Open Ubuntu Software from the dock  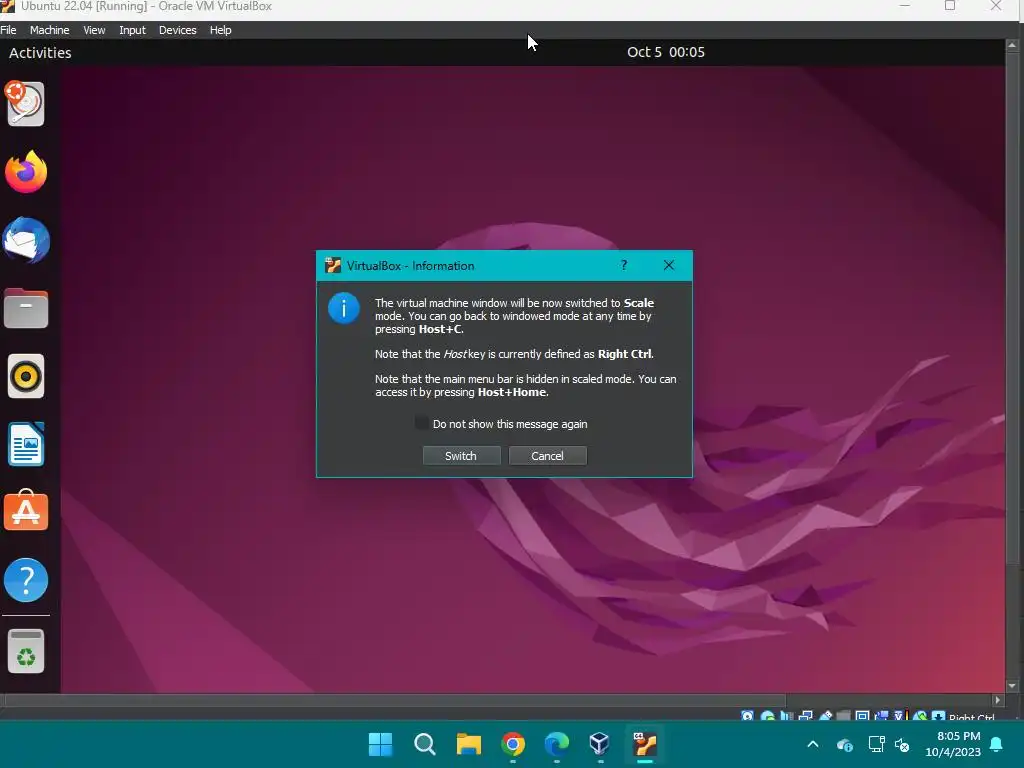pos(26,511)
